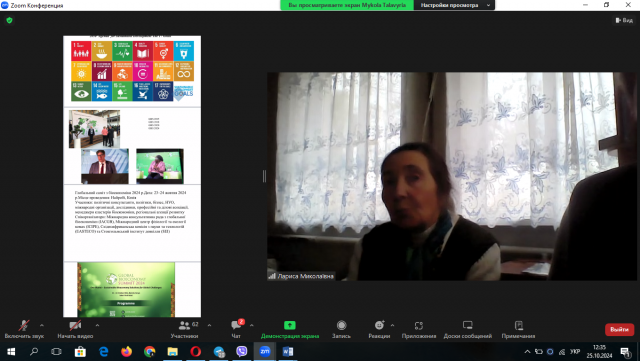The height and width of the screenshot is (361, 640).
Task: Click network icon in system tray
Action: coord(562,352)
